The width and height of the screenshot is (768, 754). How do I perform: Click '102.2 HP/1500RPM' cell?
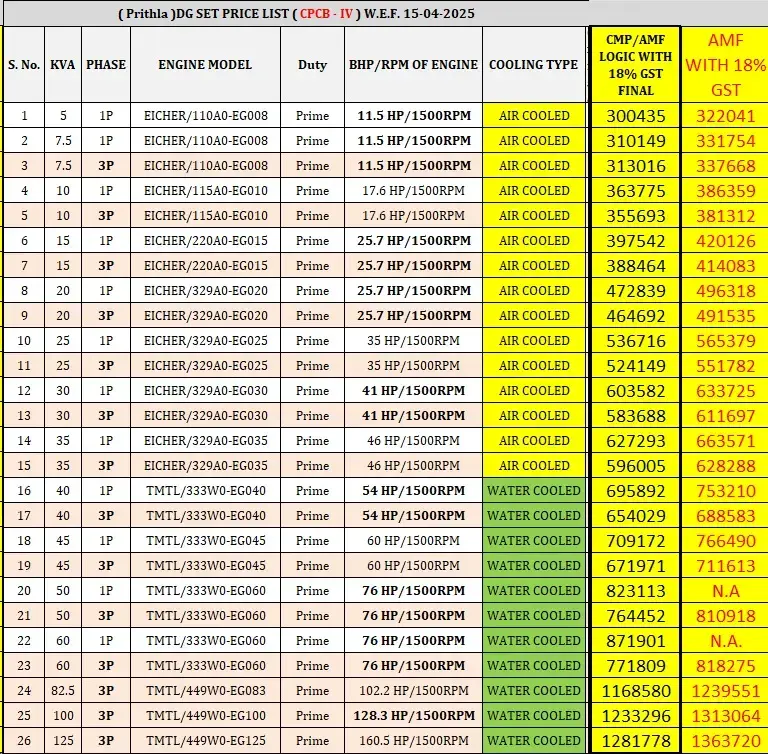click(413, 690)
